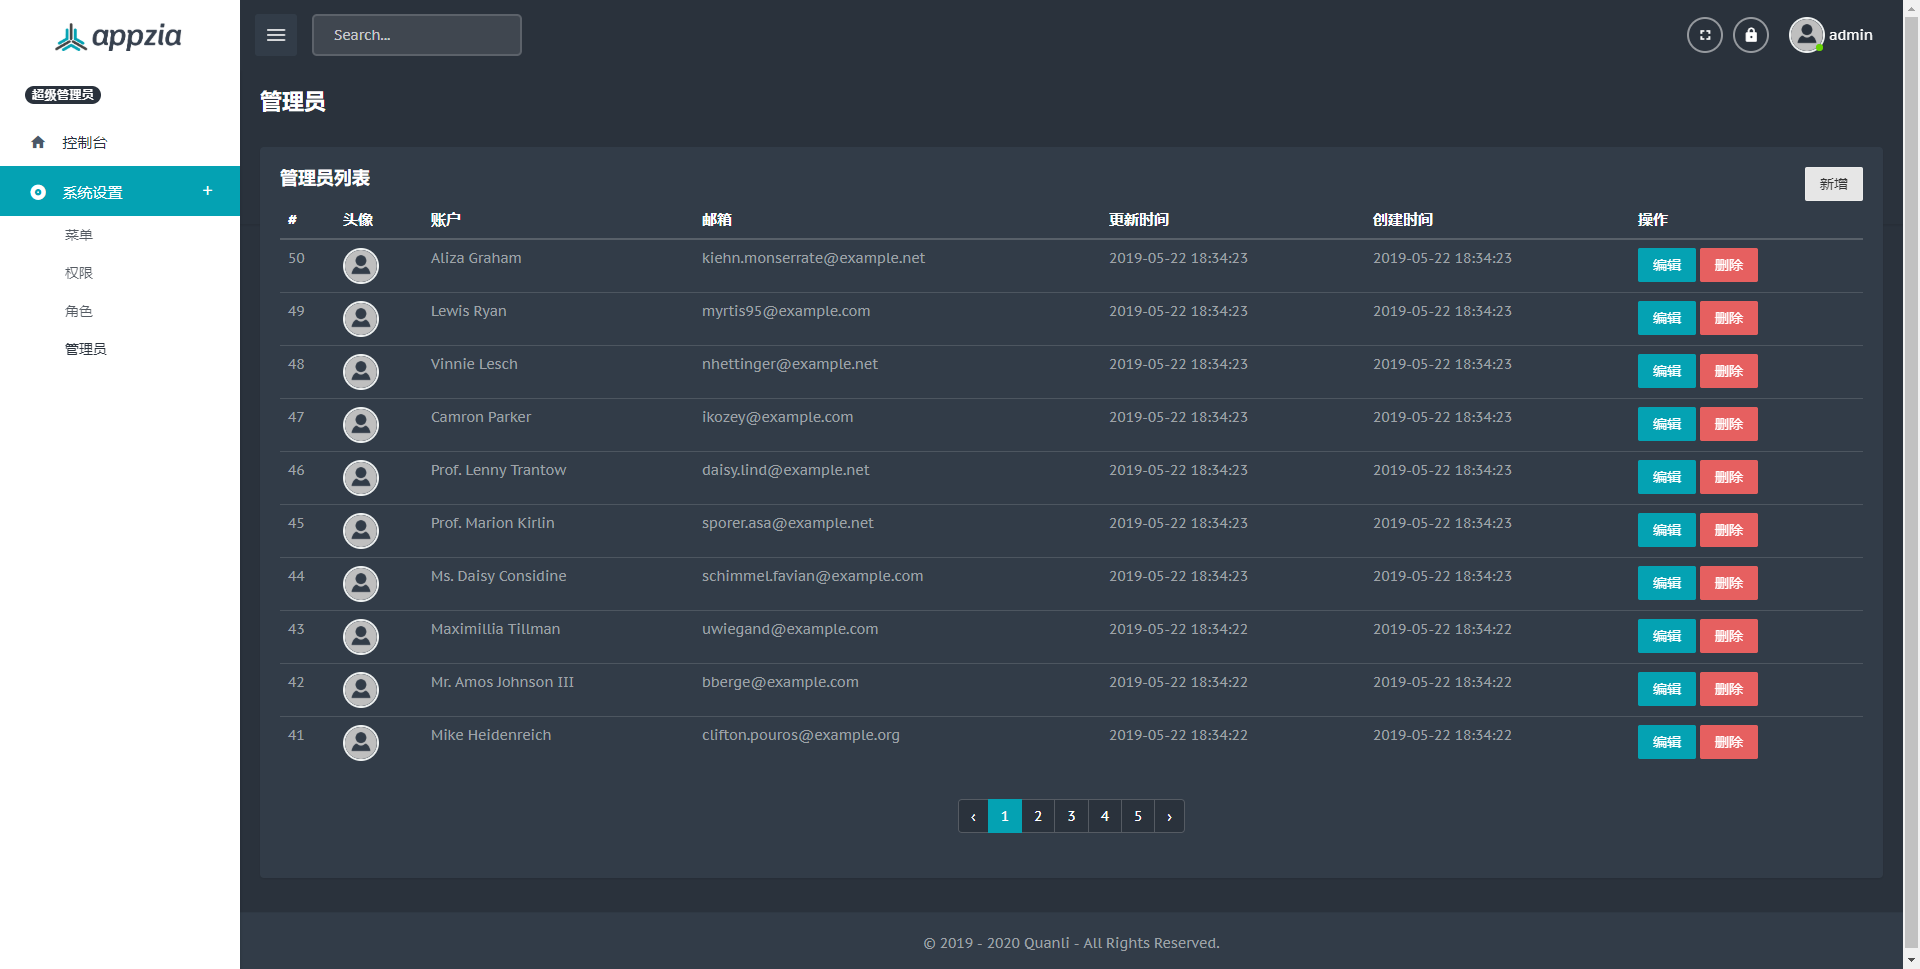
Task: Click Vinnie Lesch's avatar
Action: coord(361,372)
